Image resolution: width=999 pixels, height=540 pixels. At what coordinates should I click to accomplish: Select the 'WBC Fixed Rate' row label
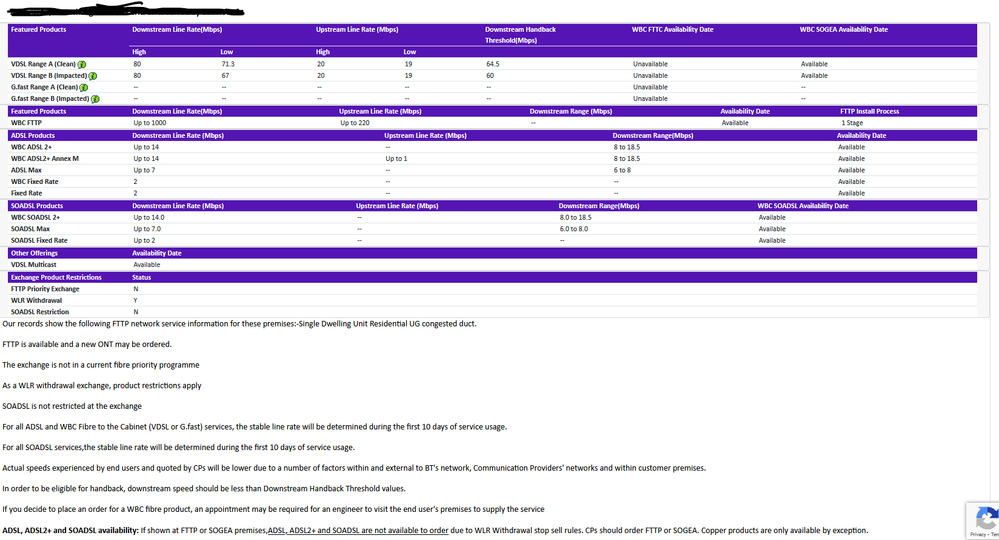(34, 181)
